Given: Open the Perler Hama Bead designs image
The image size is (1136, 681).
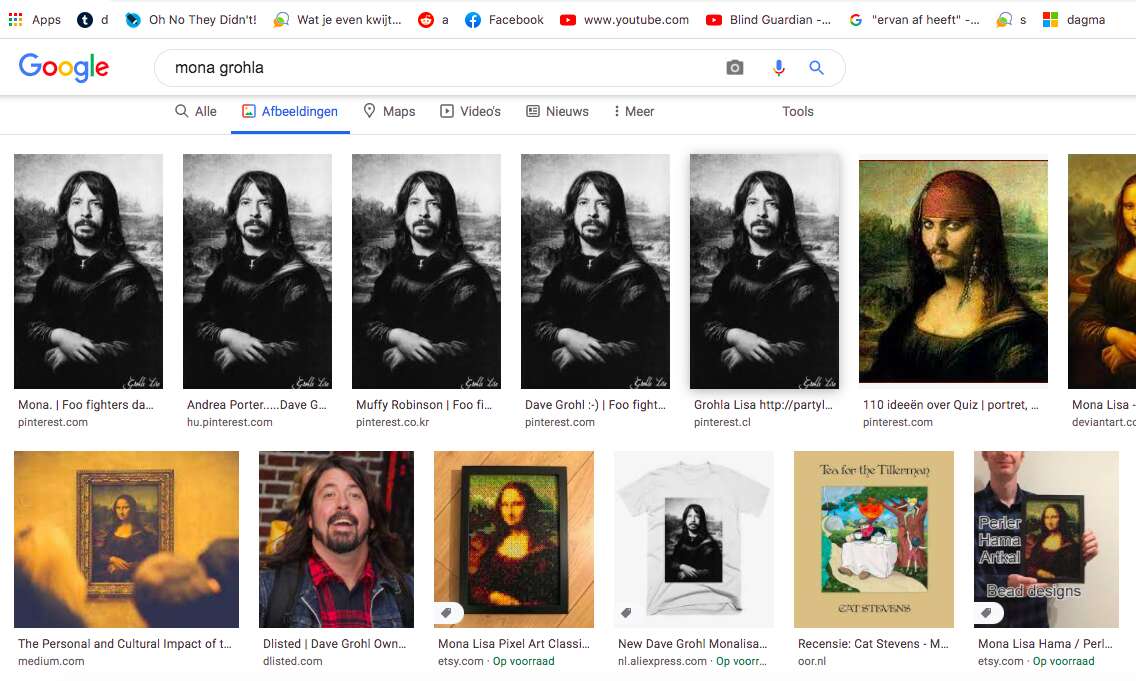Looking at the screenshot, I should point(1046,539).
